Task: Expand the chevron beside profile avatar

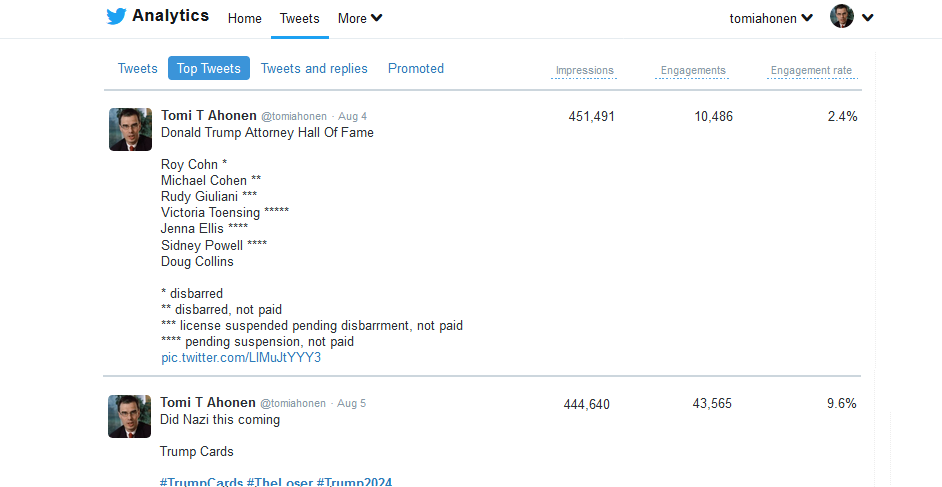Action: [868, 17]
